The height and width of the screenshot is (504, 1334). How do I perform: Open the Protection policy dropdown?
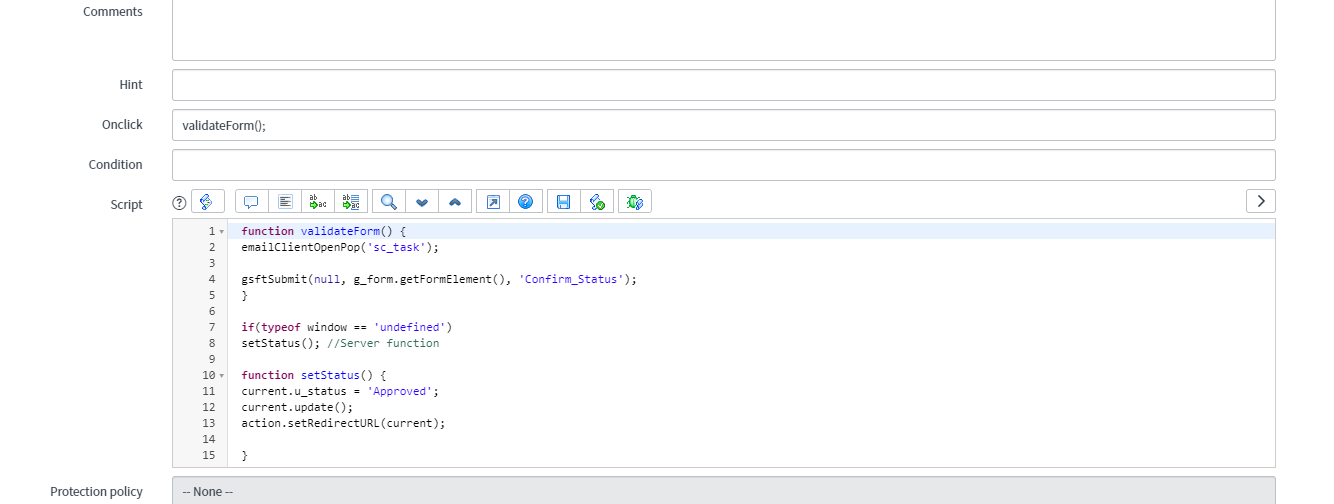pos(723,491)
